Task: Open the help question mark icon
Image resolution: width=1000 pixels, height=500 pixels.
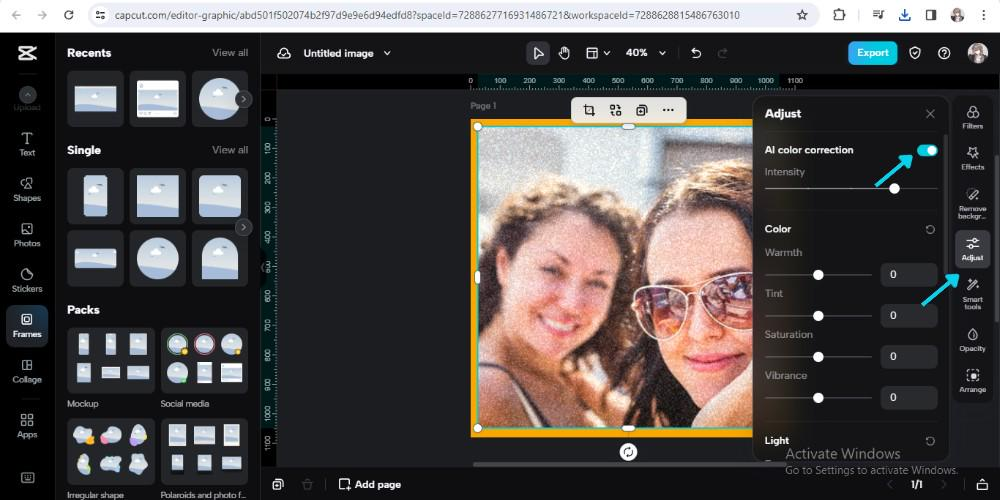Action: click(x=945, y=53)
